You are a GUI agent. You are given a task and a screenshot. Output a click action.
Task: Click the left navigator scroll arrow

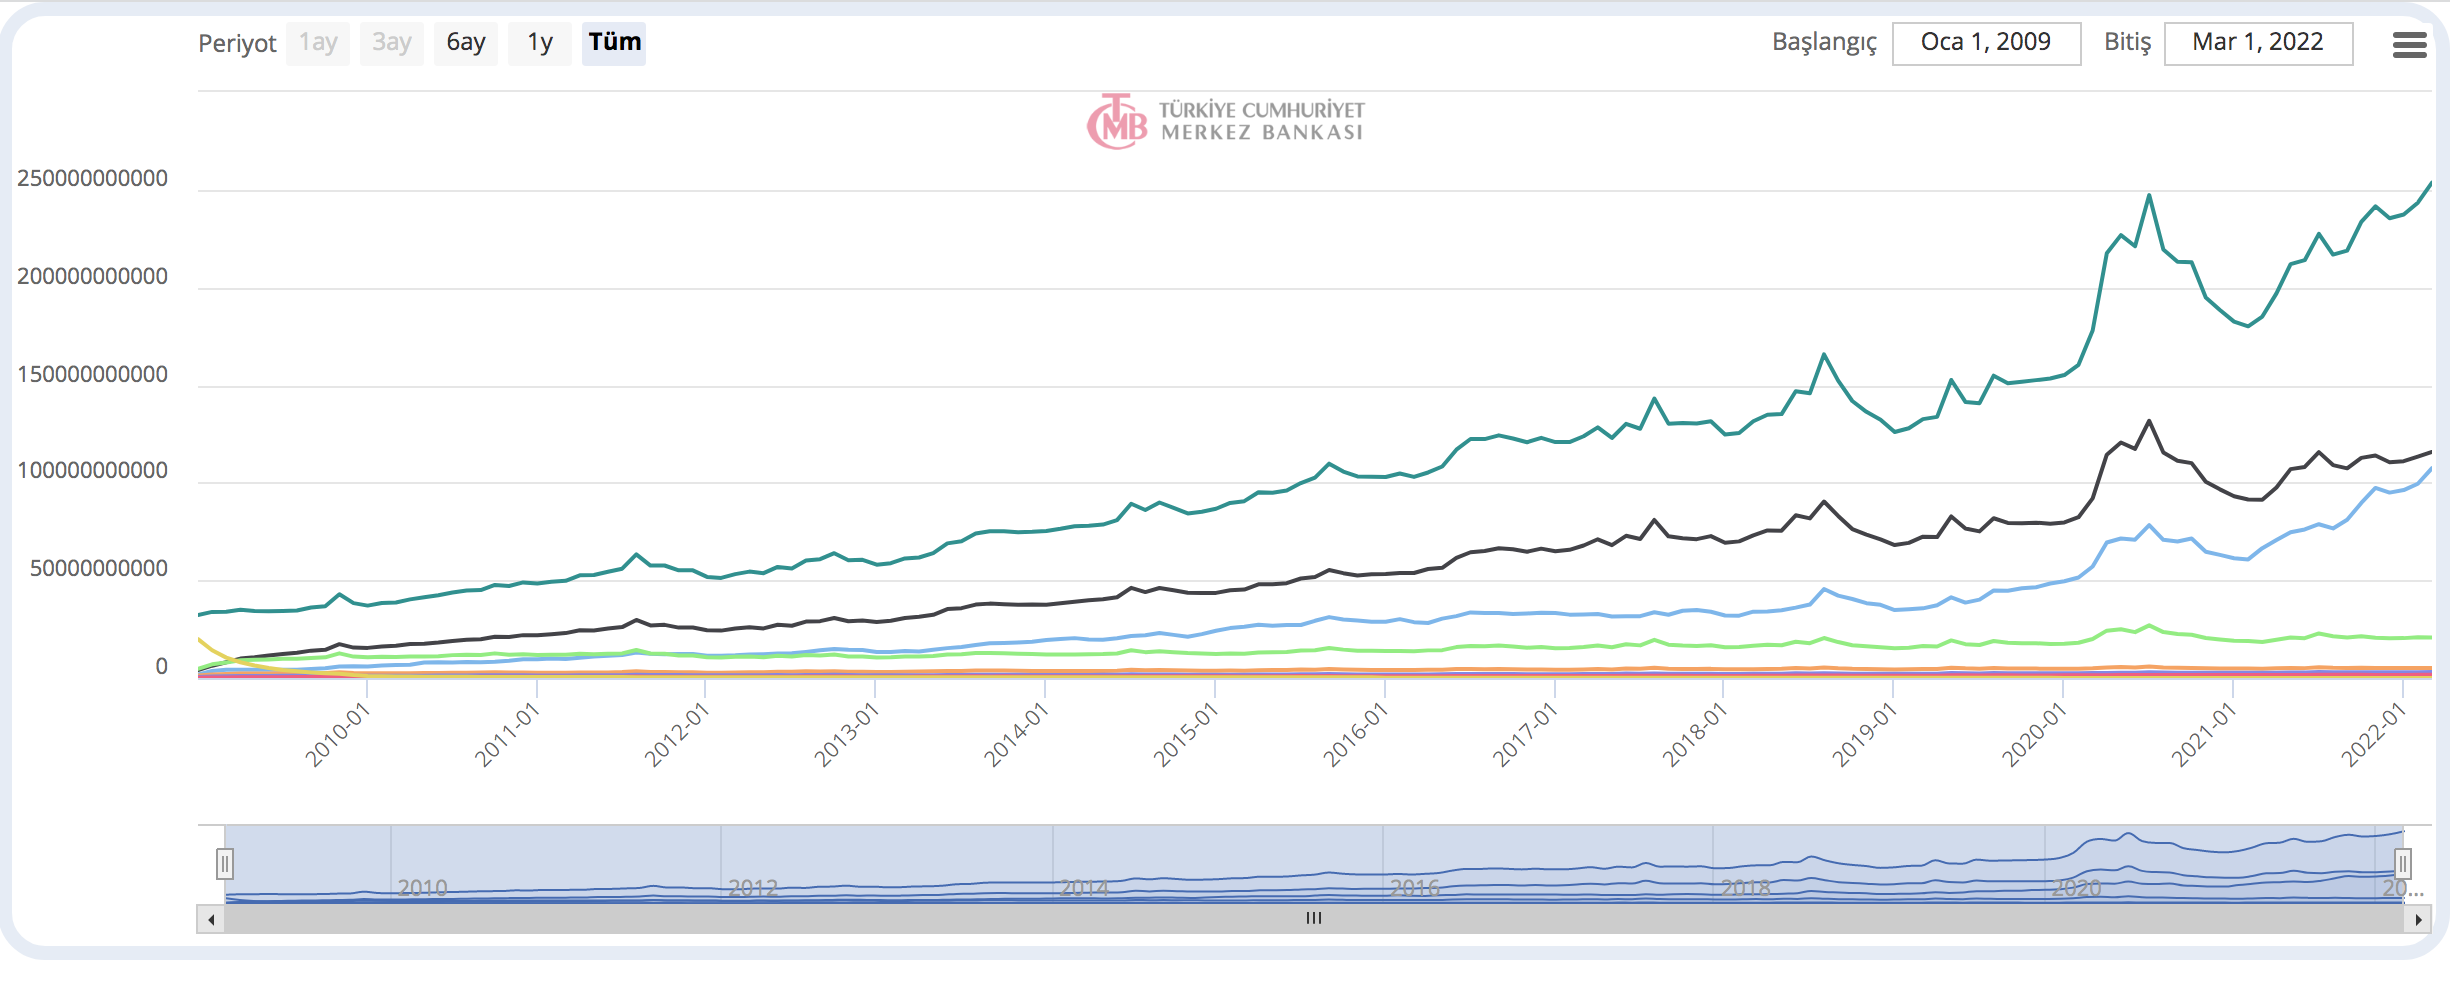[211, 919]
